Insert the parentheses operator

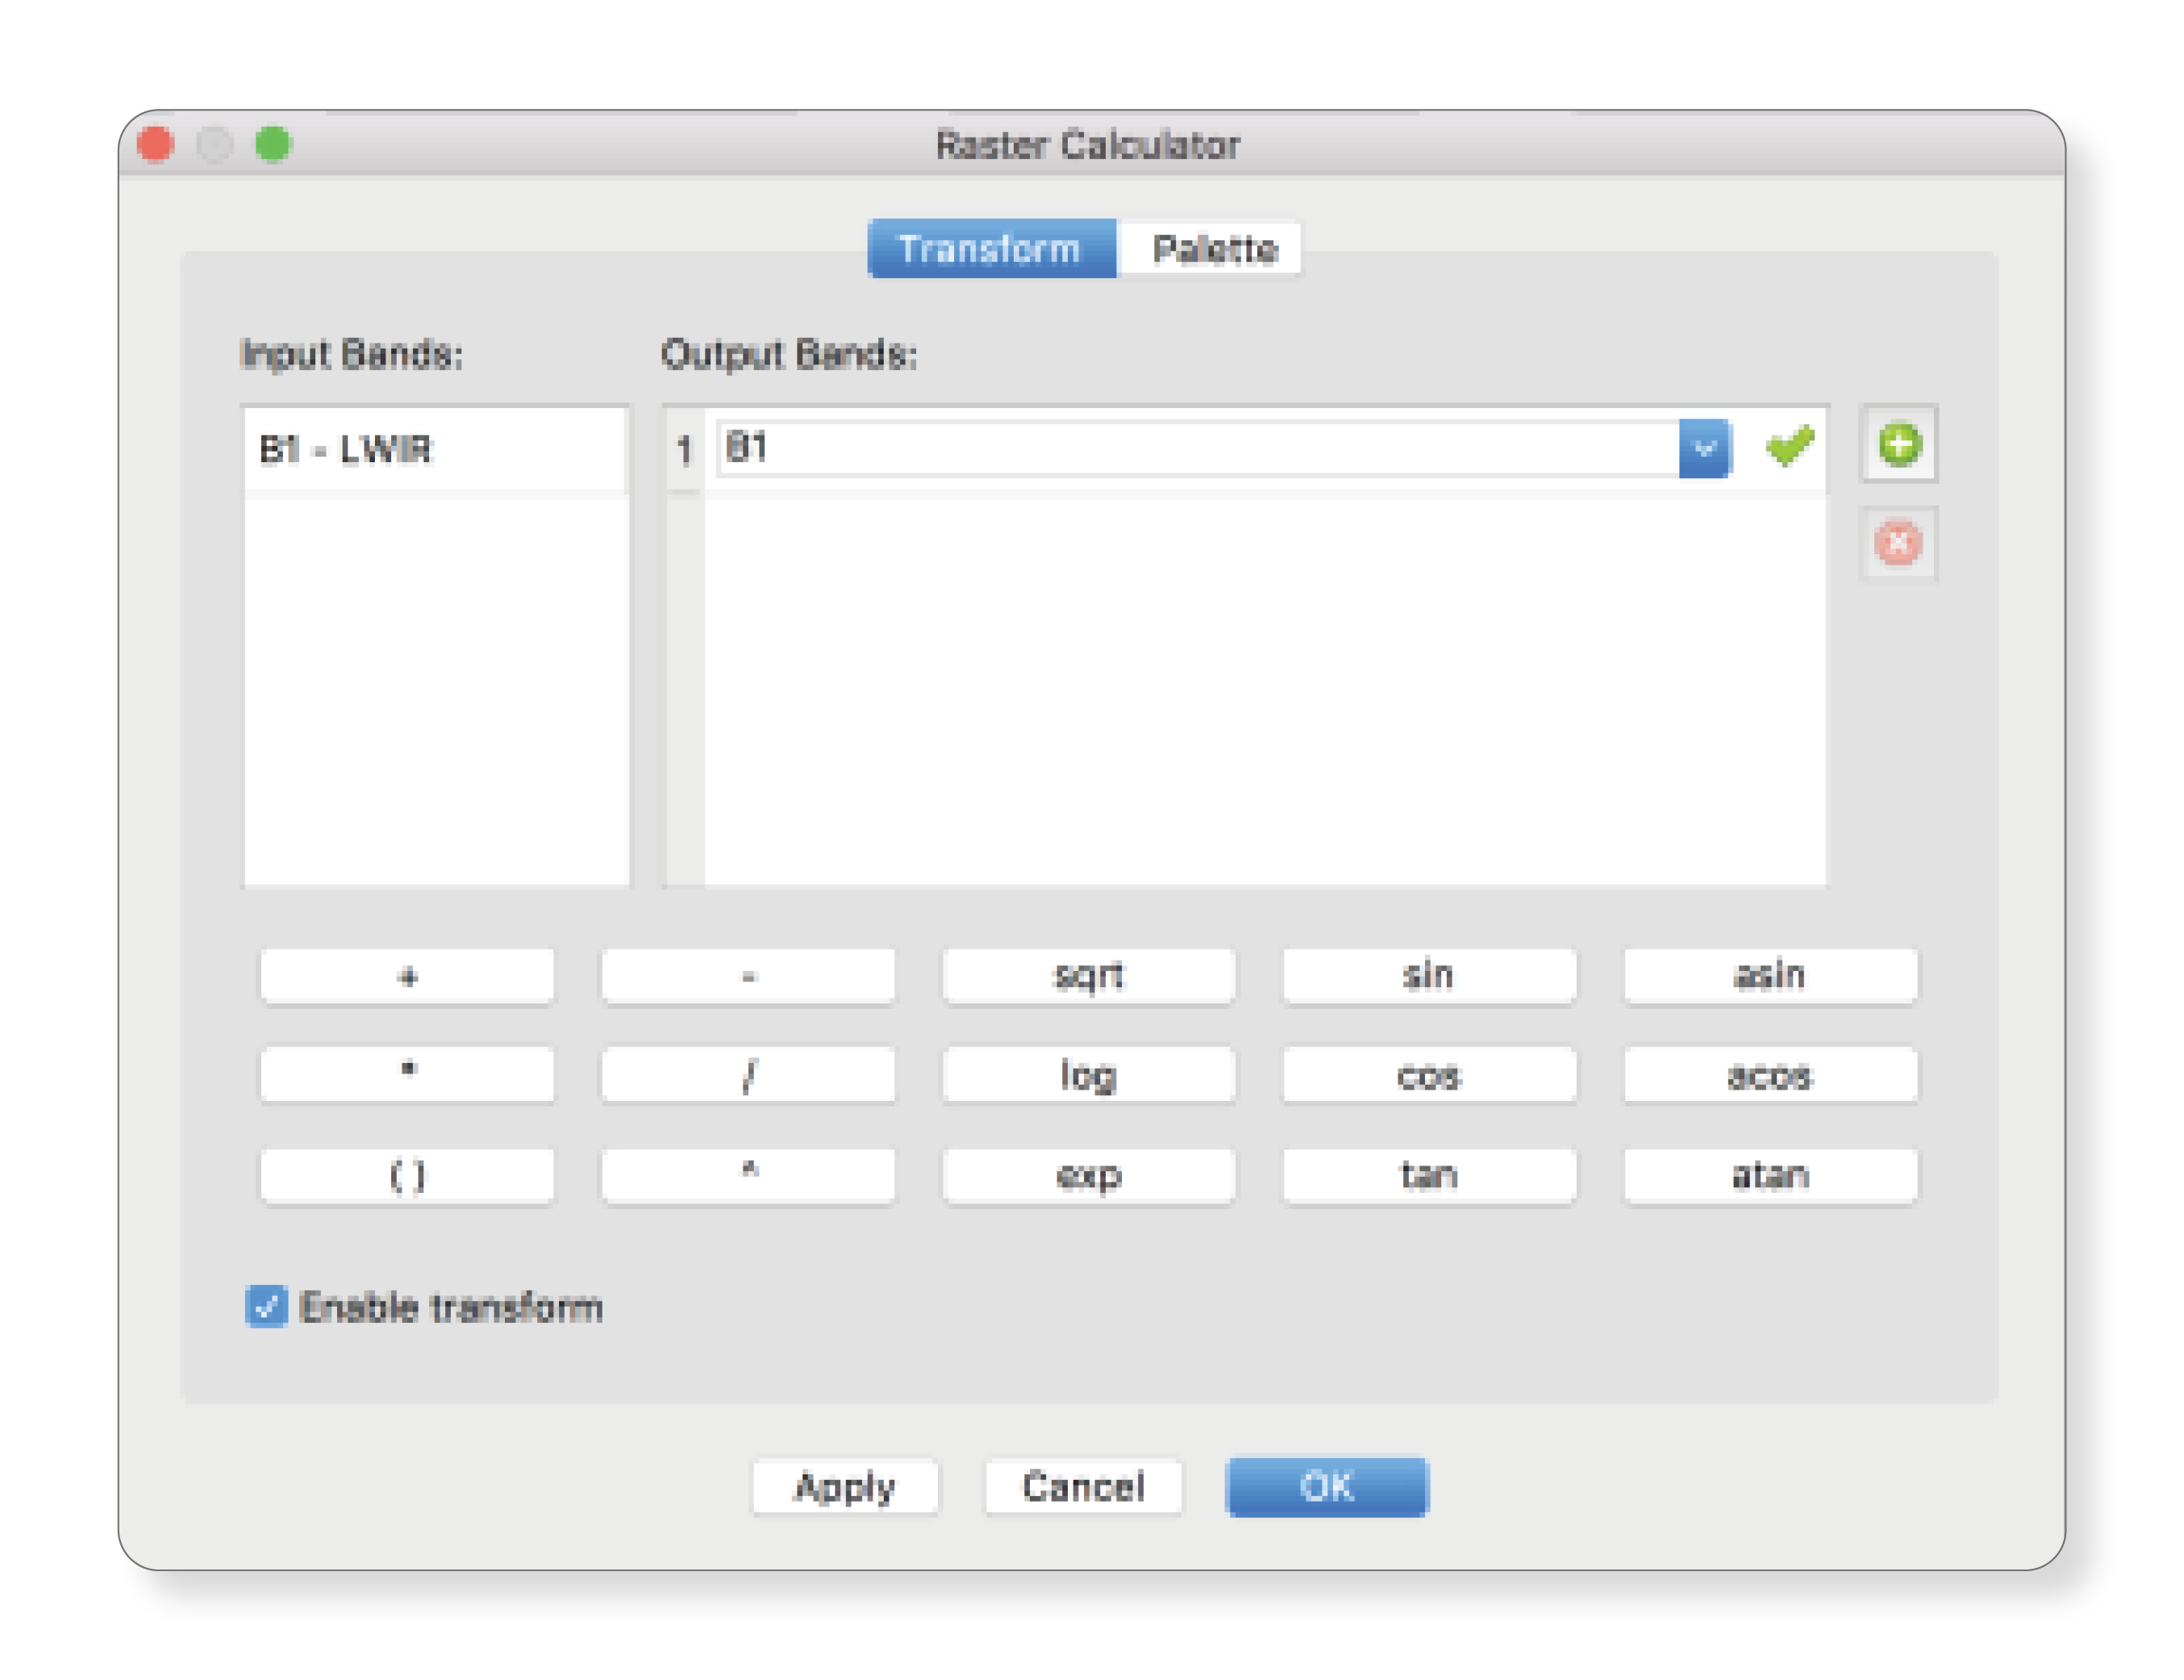(x=407, y=1175)
